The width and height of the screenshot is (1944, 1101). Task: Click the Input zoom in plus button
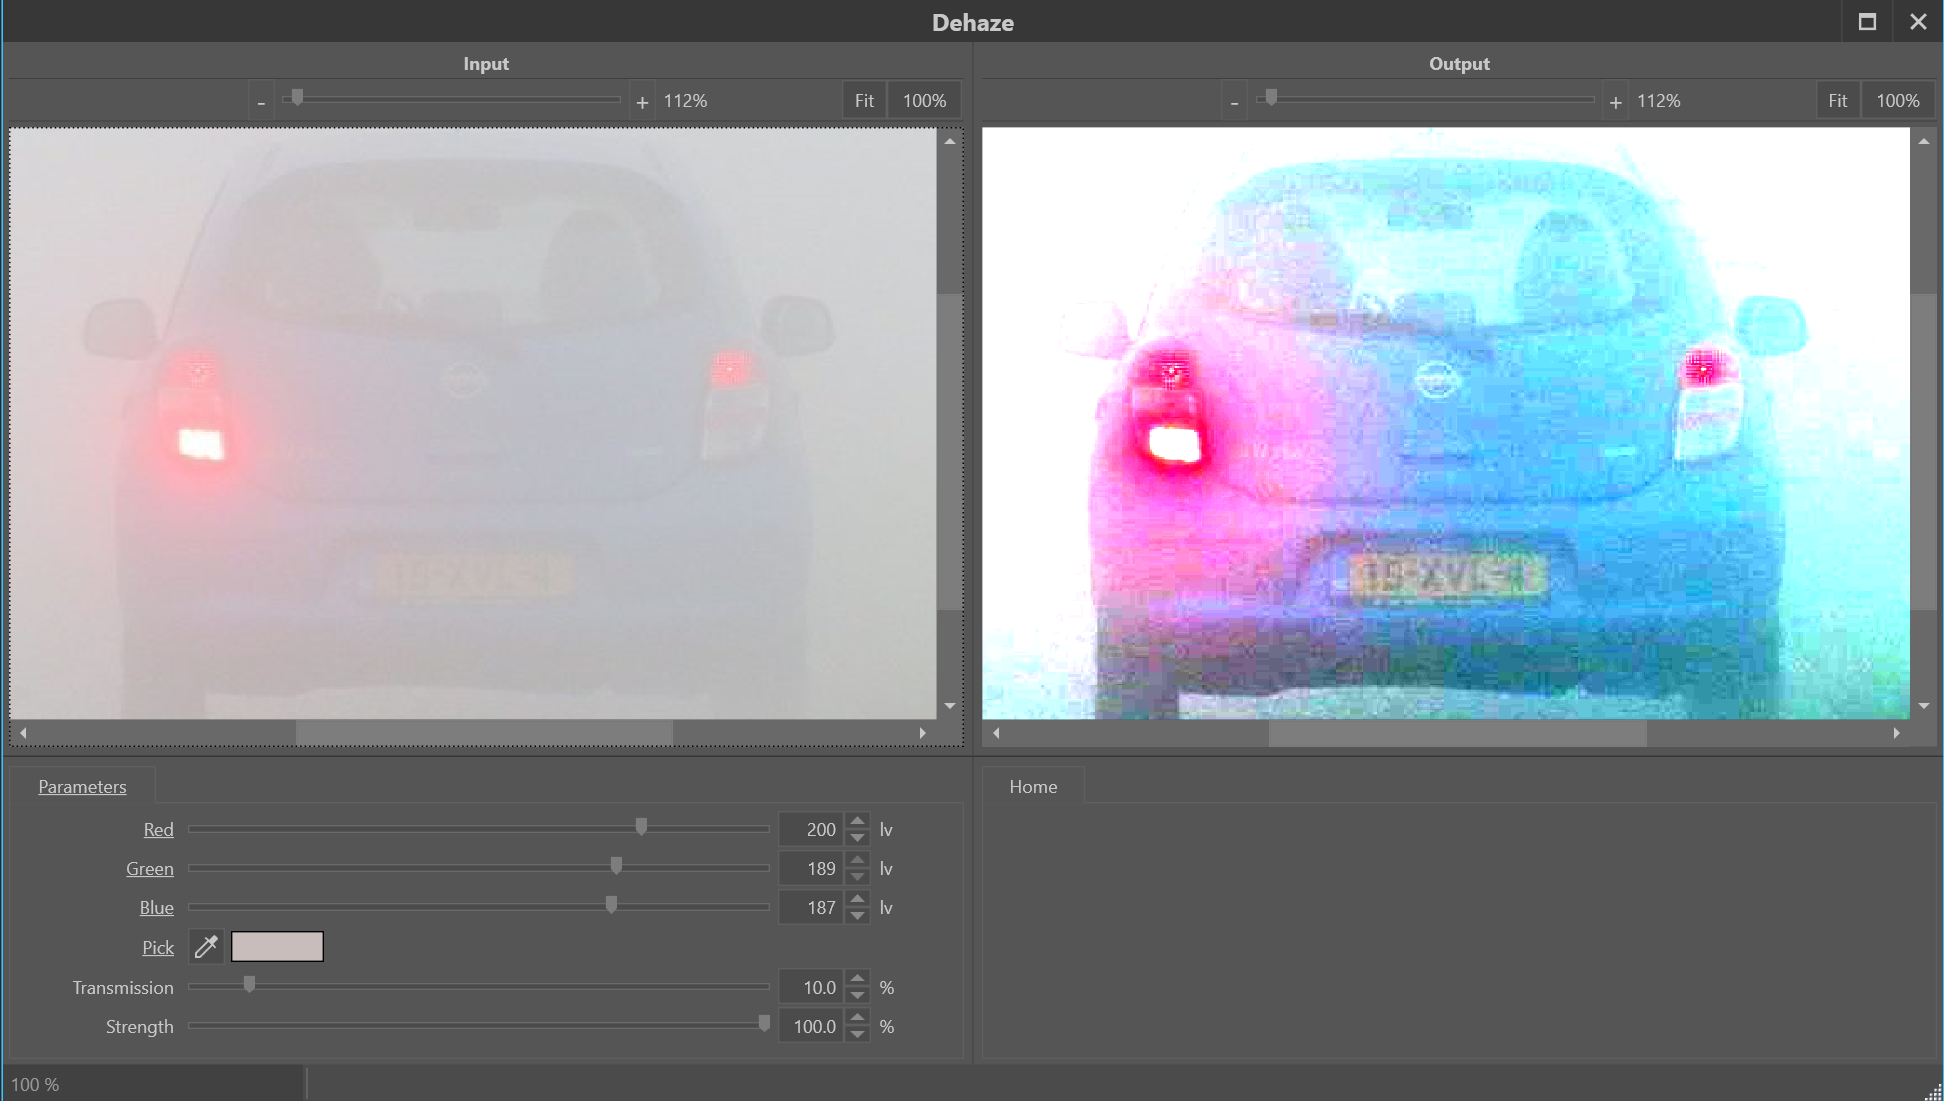pyautogui.click(x=642, y=102)
